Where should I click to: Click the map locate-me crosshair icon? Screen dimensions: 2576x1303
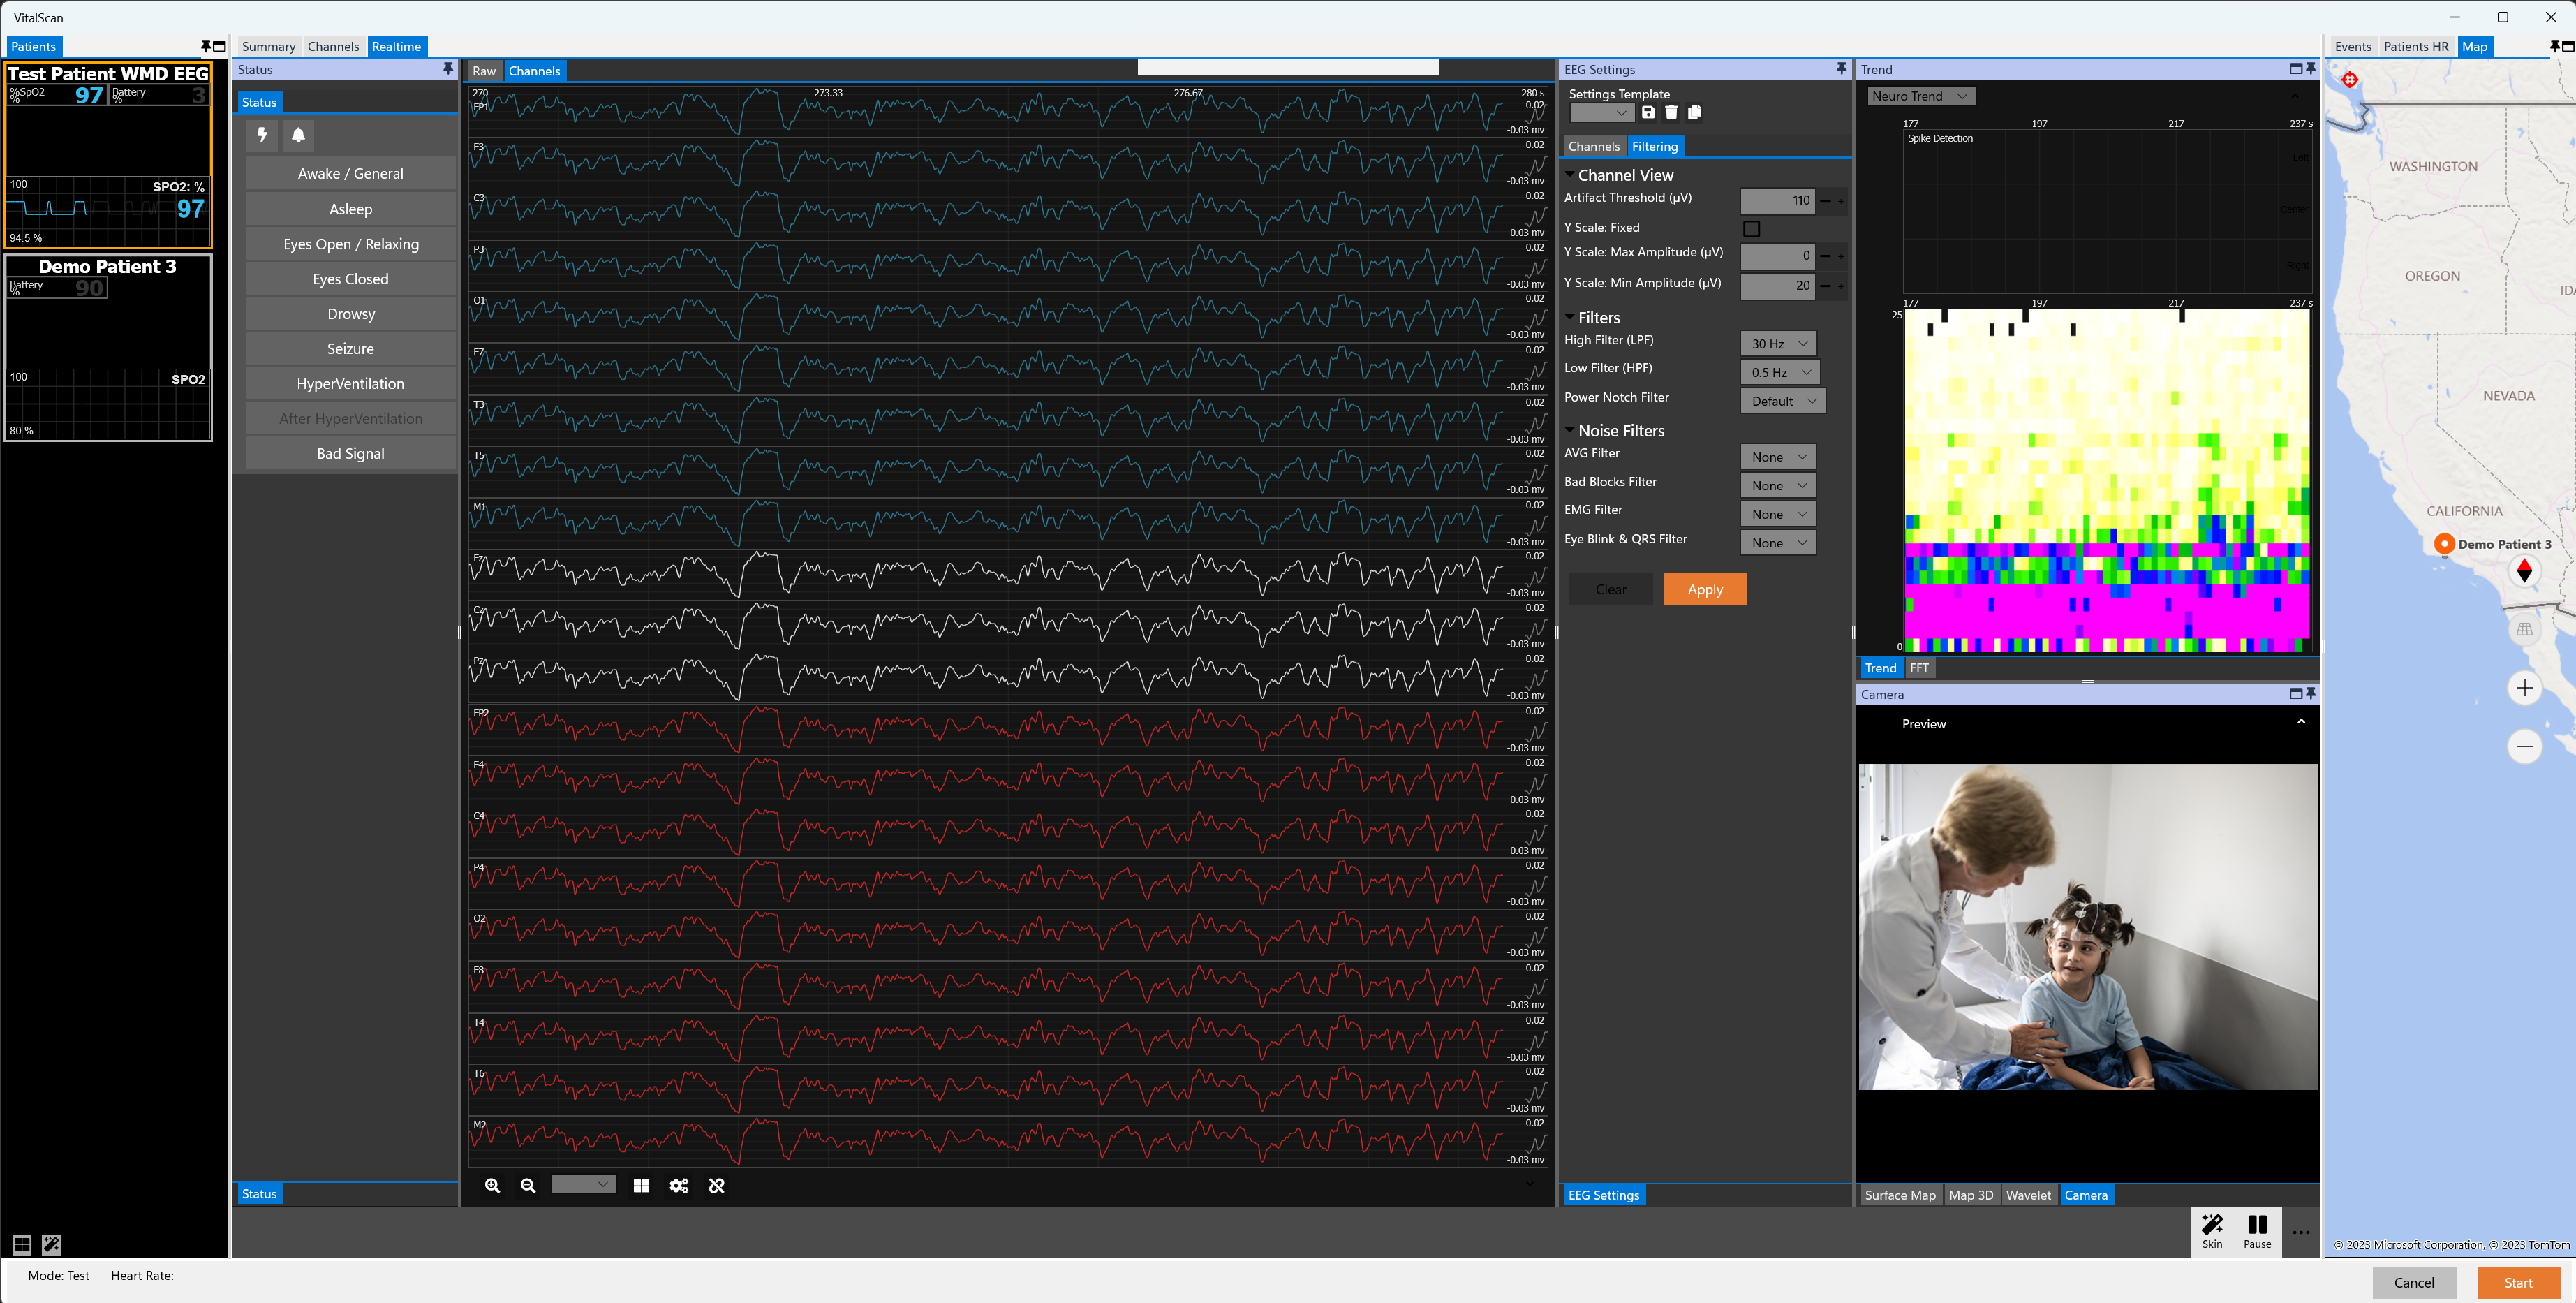tap(2350, 80)
